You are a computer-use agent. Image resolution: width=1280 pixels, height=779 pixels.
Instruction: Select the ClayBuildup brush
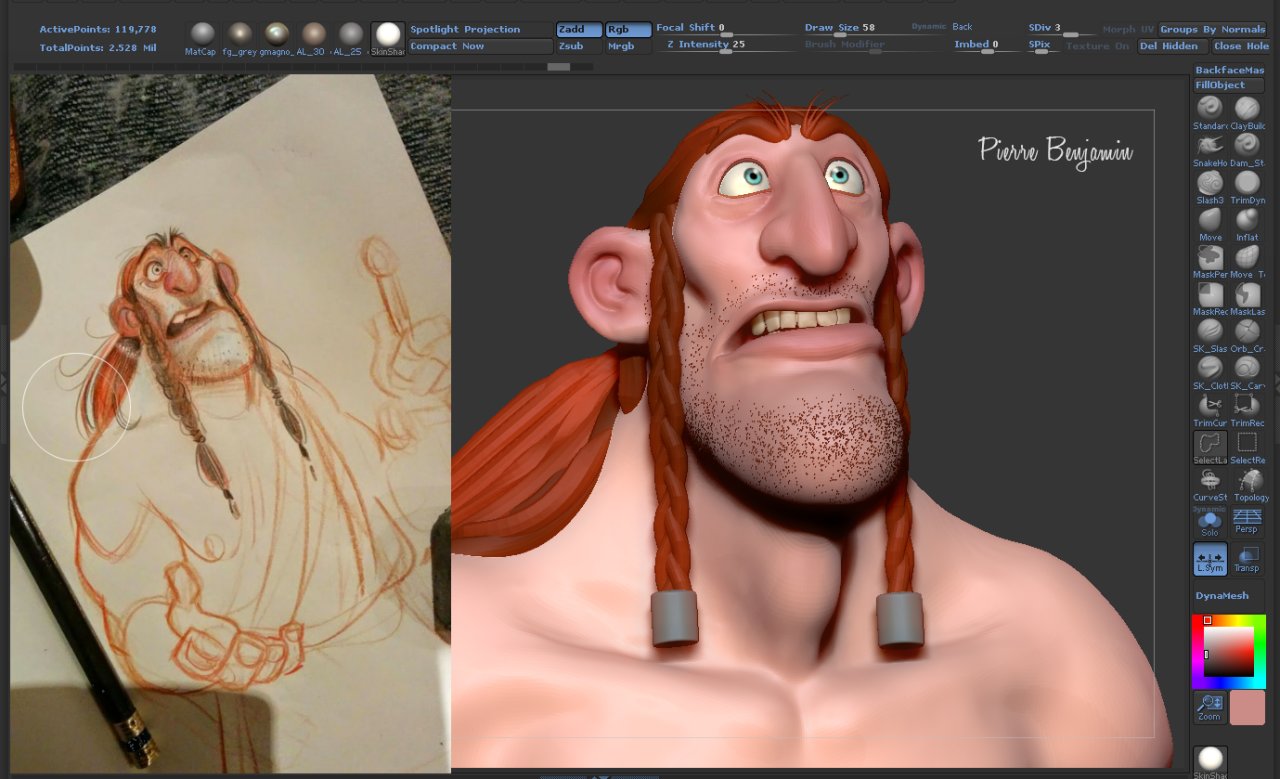(1247, 113)
